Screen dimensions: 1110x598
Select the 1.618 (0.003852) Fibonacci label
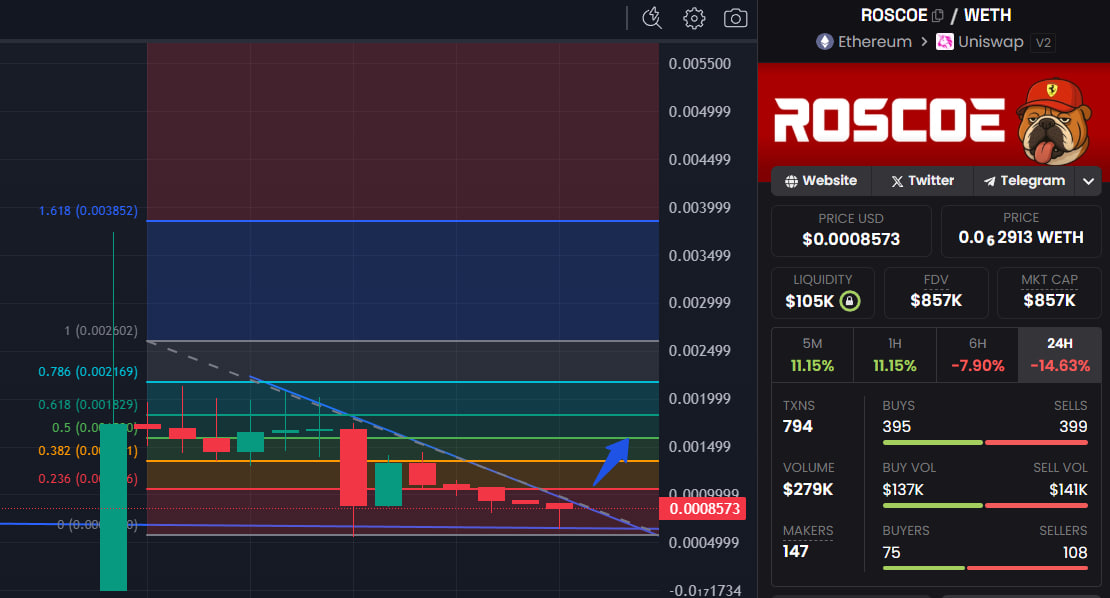(88, 211)
